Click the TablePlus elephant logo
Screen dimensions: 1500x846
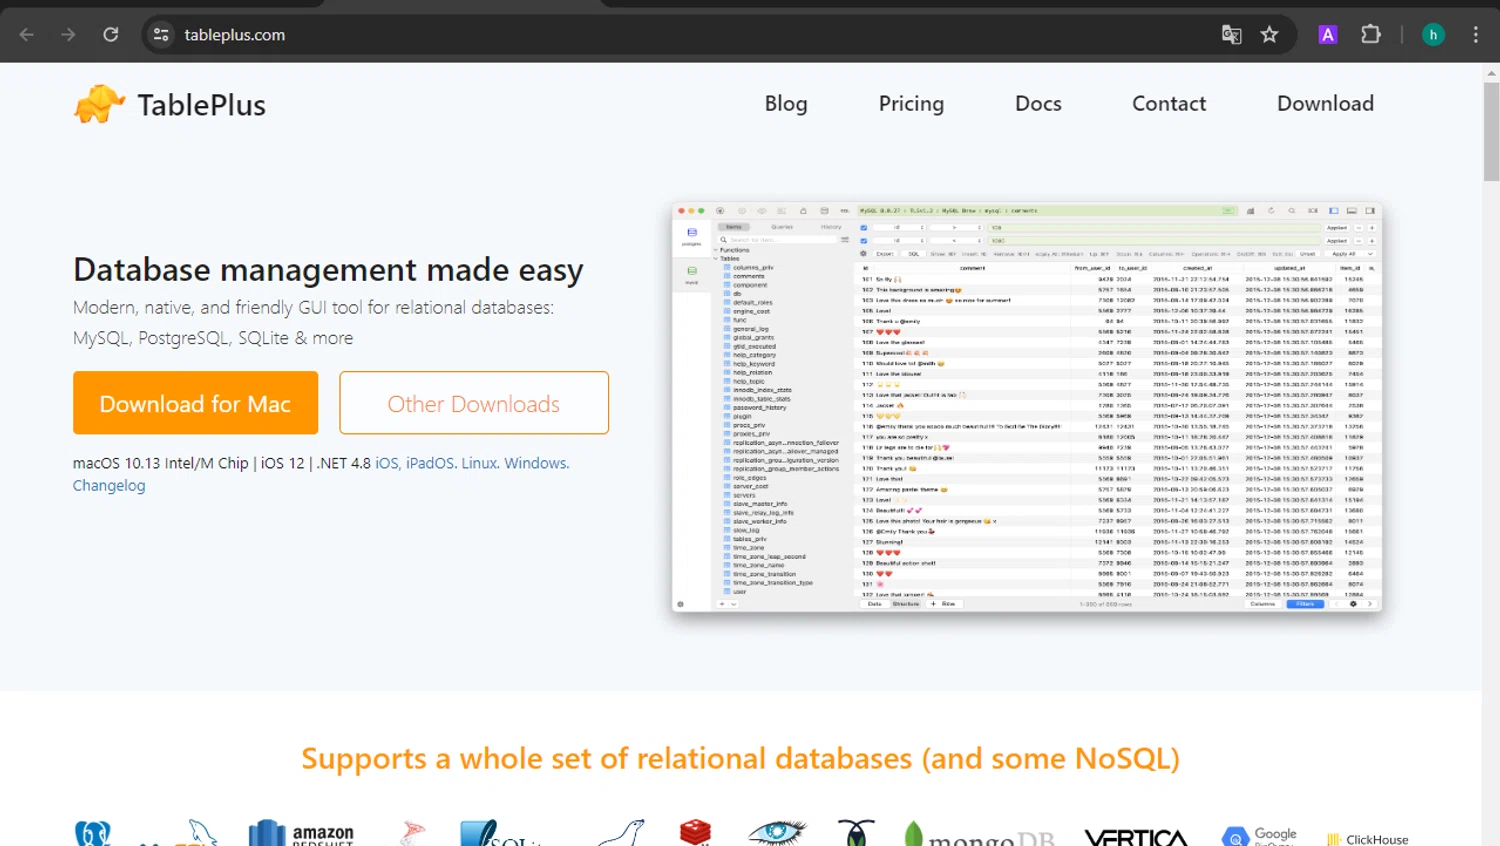[99, 104]
